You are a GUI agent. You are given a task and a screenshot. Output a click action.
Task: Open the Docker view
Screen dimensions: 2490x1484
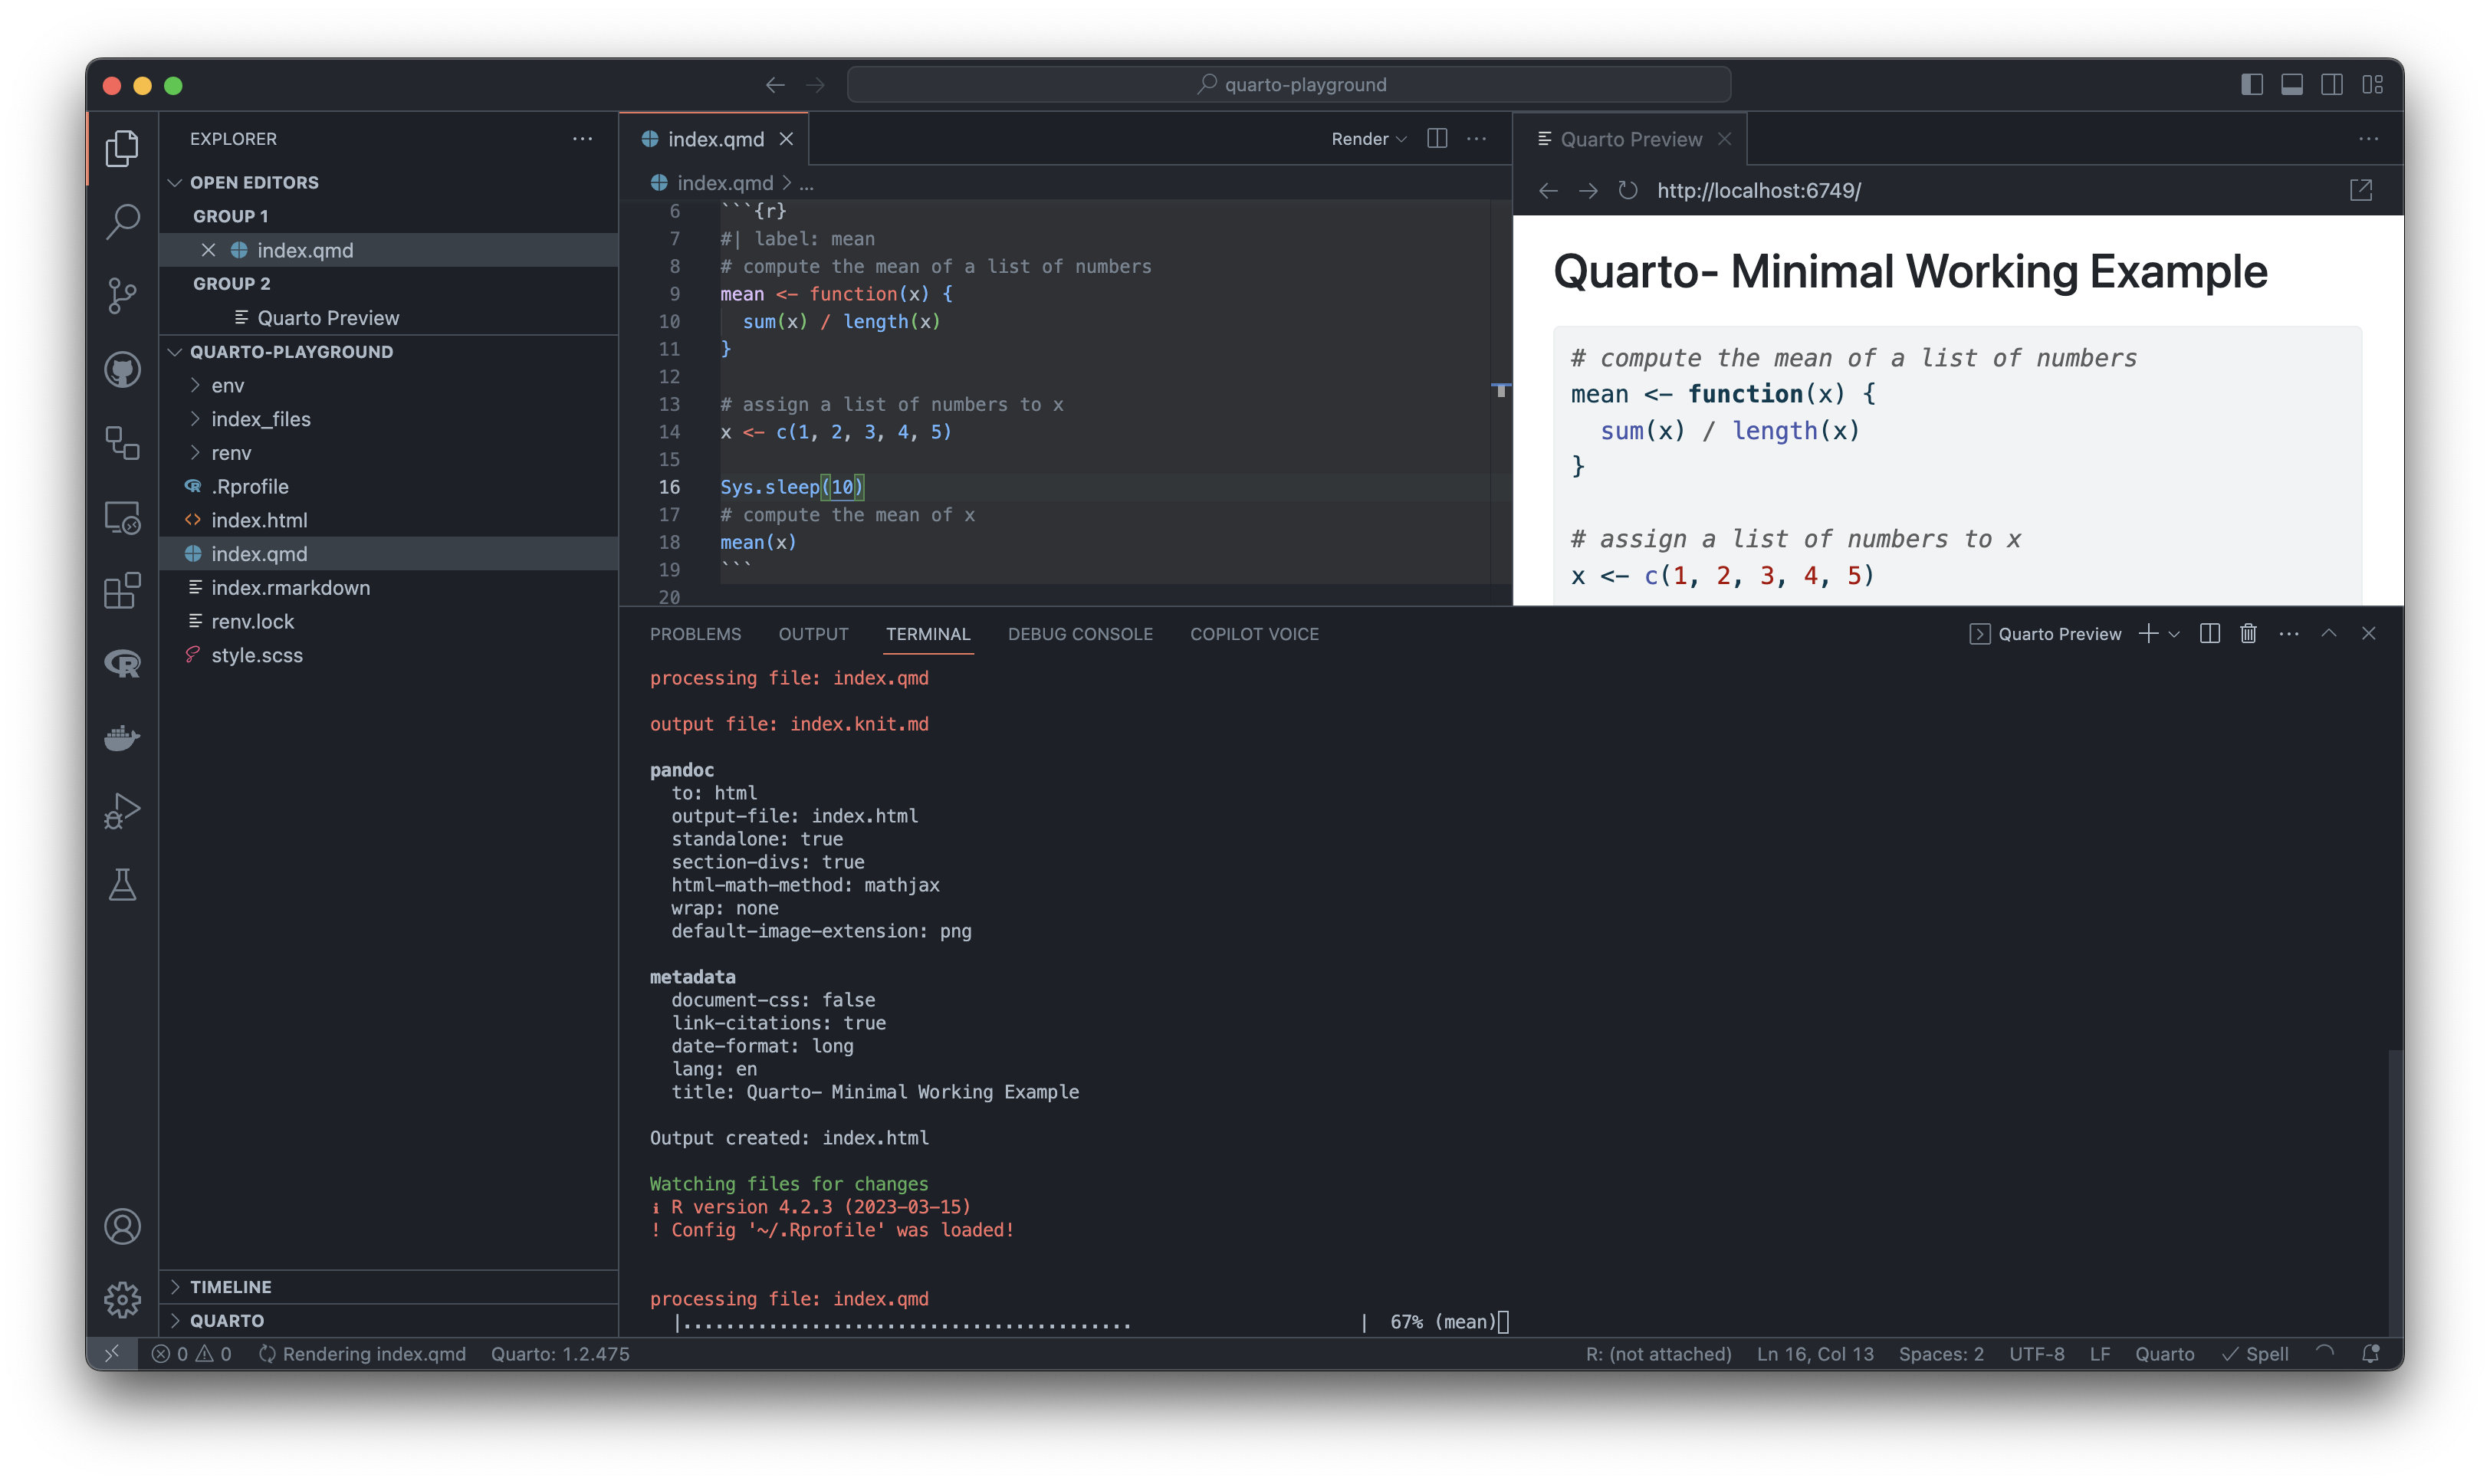pos(122,738)
